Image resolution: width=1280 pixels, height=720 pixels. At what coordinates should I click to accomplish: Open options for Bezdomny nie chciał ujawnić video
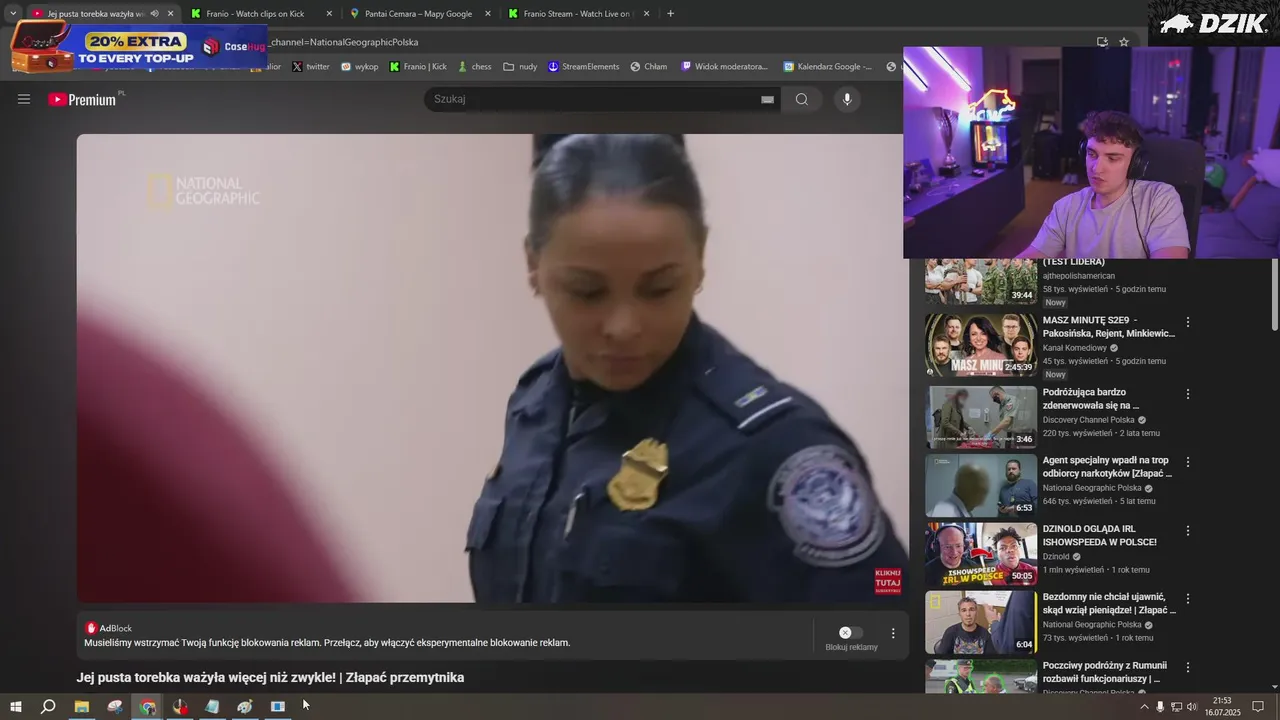point(1188,598)
